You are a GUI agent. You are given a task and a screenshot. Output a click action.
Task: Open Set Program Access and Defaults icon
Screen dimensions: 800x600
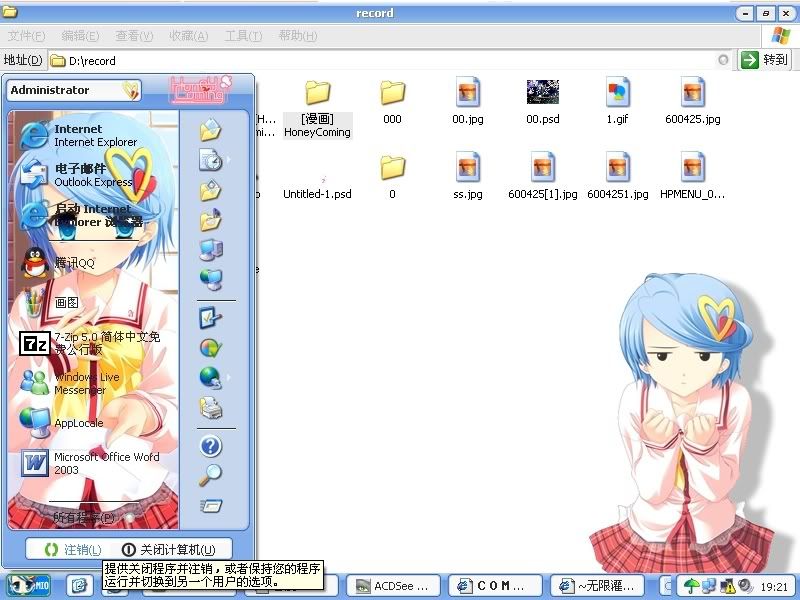tap(210, 348)
